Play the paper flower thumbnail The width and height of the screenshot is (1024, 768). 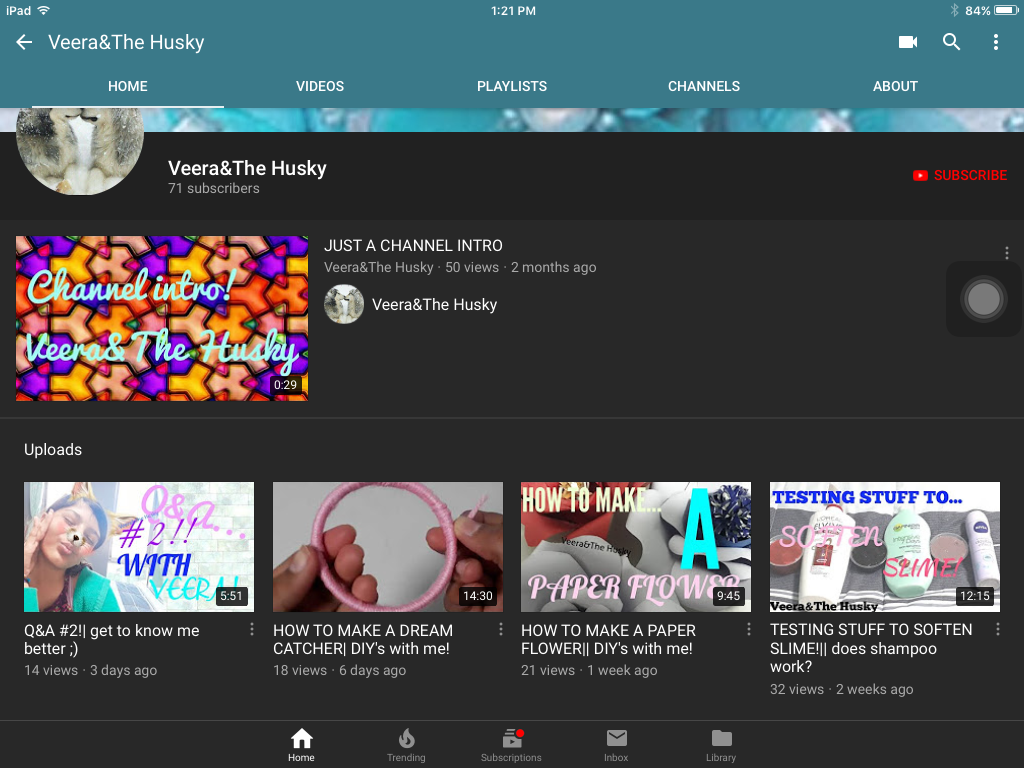(x=636, y=547)
